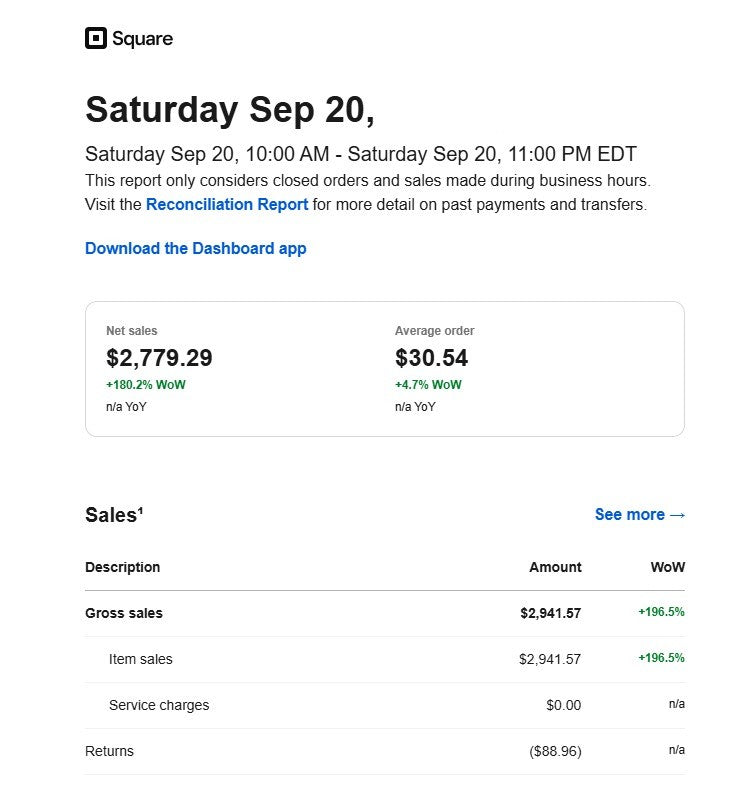Open See more link for Sales

(x=640, y=514)
